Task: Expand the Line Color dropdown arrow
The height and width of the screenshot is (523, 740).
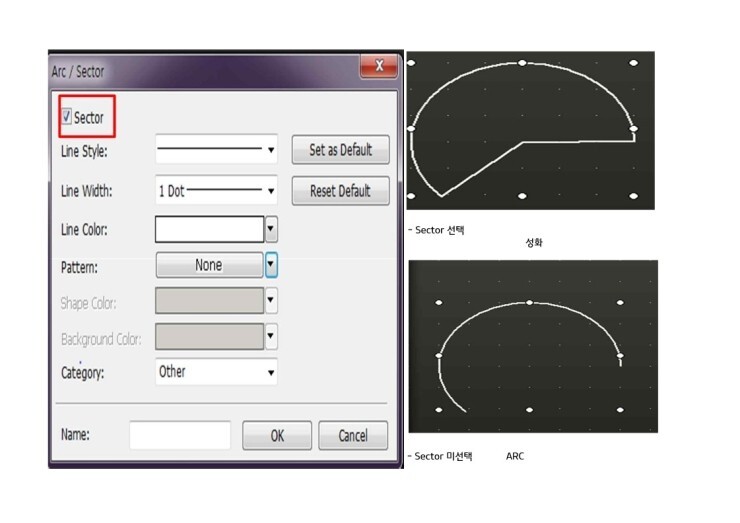Action: (x=271, y=229)
